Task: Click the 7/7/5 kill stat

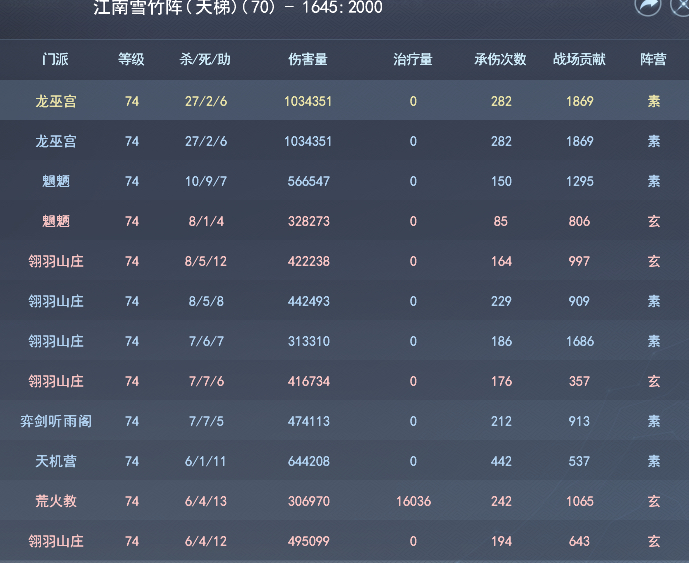Action: click(206, 421)
